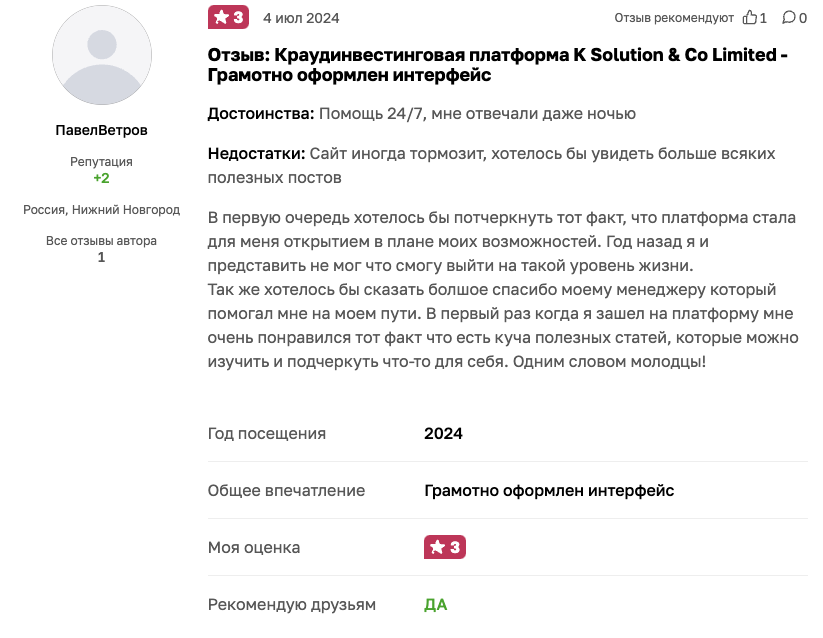Click the Отзыв рекомендуют label
The image size is (823, 638).
click(674, 18)
